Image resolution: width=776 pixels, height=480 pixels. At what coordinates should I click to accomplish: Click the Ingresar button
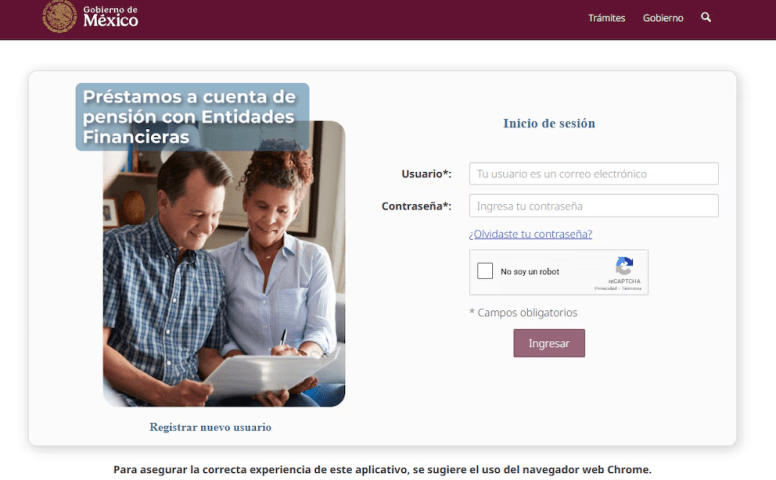(x=549, y=343)
